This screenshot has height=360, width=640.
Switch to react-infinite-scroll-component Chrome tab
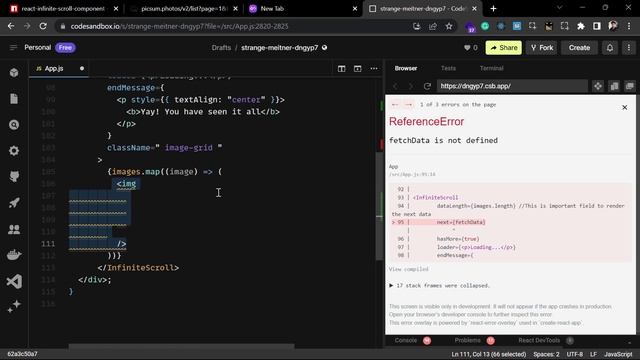63,9
